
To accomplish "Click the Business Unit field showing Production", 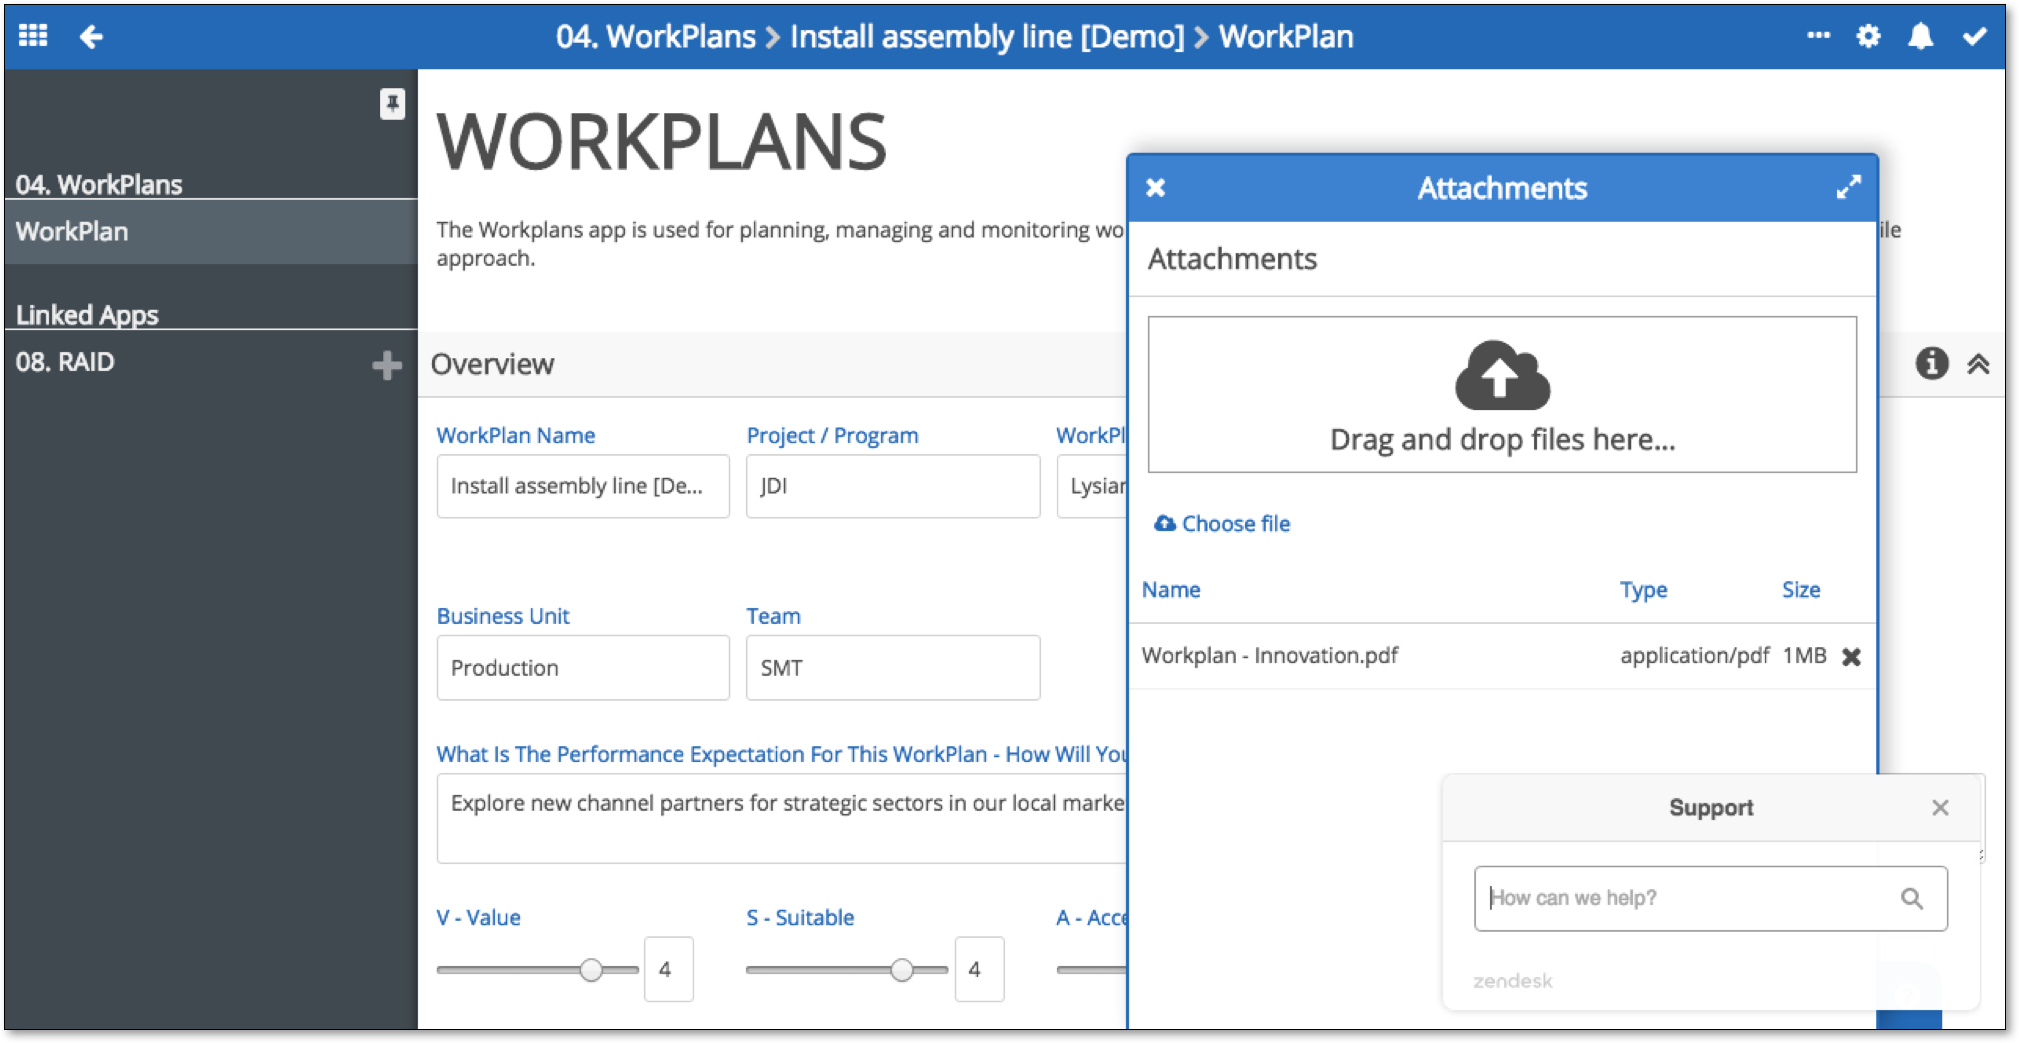I will 583,668.
